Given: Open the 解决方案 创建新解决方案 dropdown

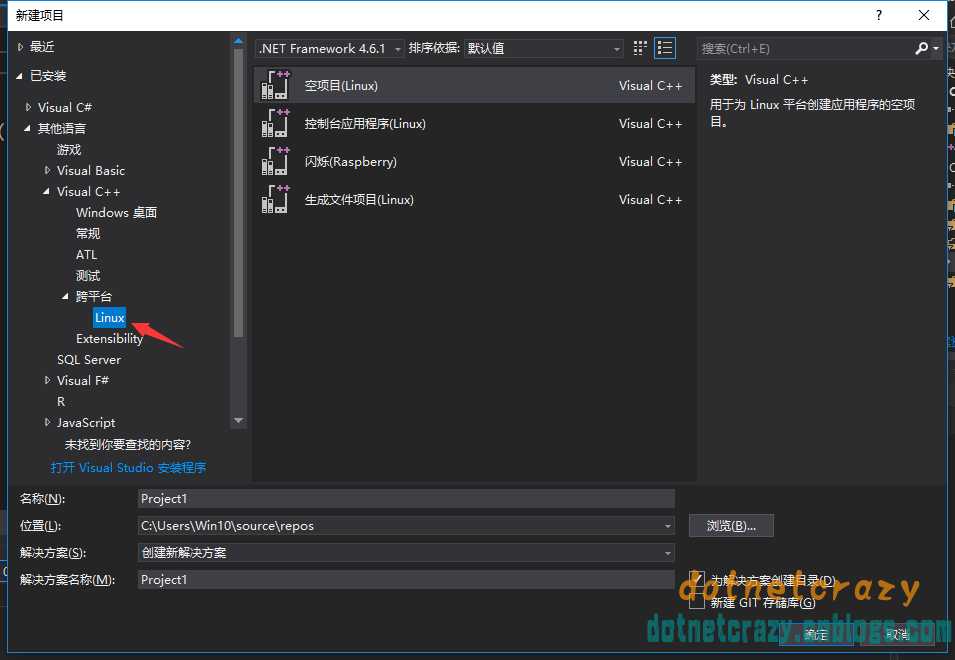Looking at the screenshot, I should tap(406, 552).
